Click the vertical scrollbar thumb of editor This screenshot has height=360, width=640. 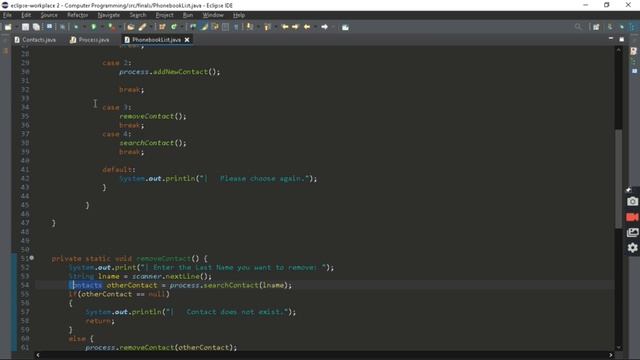[x=618, y=178]
